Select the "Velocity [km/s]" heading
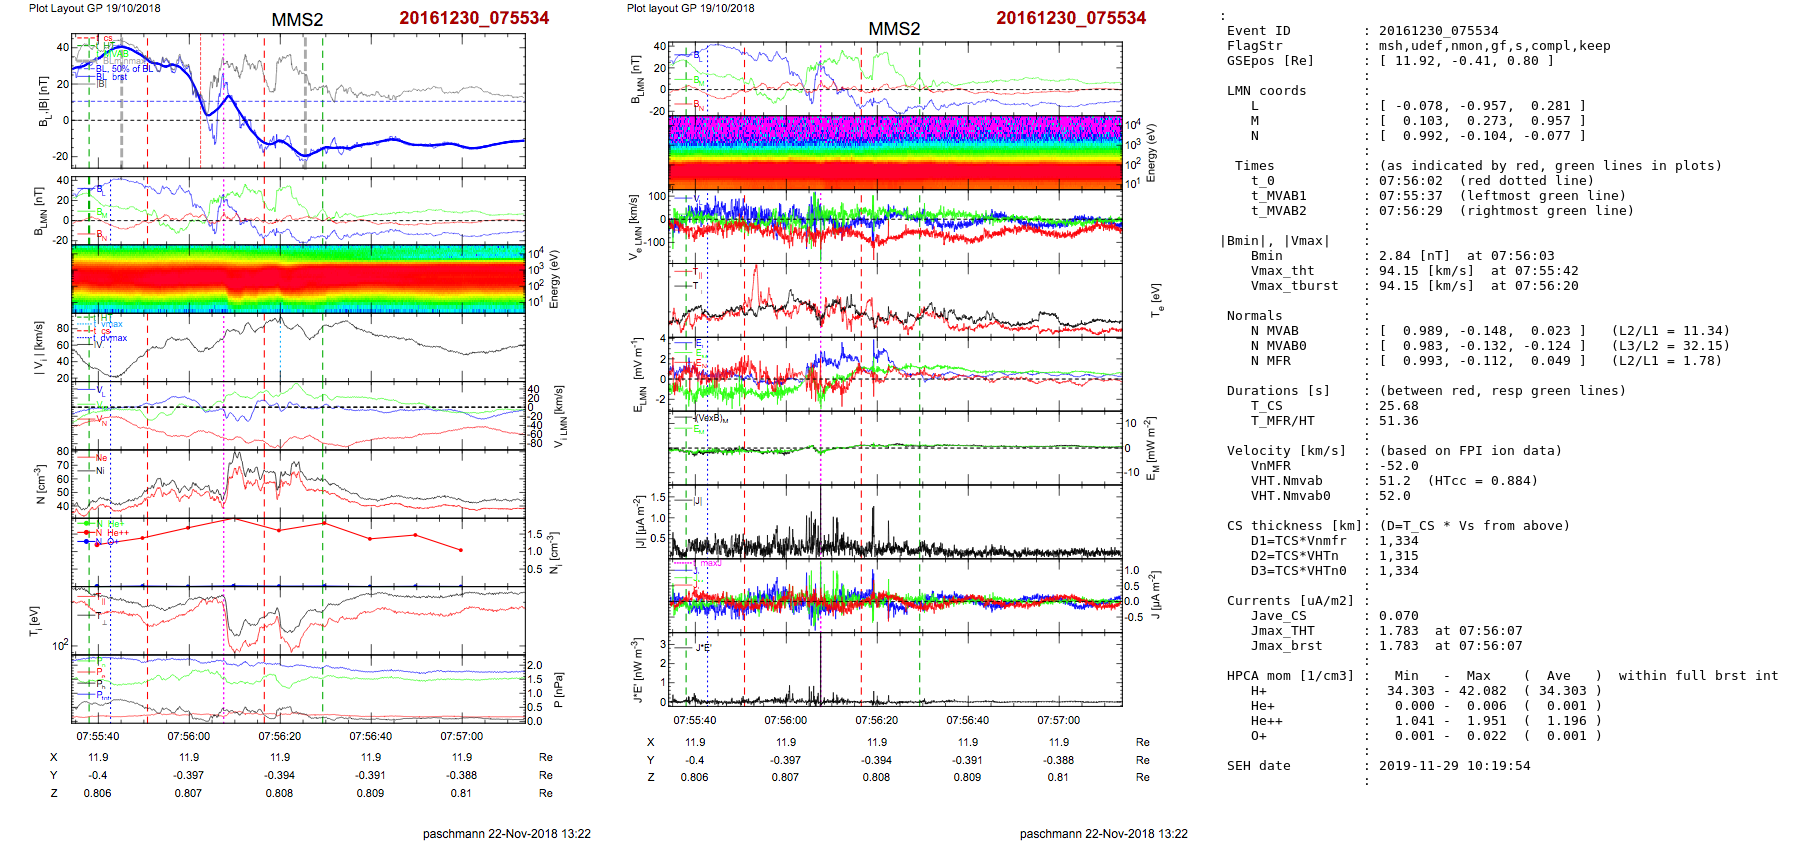 coord(1286,451)
